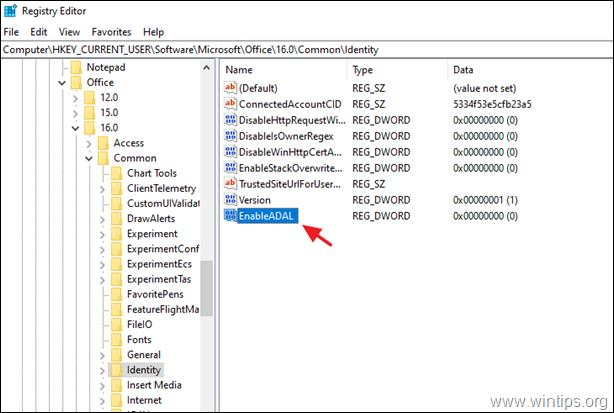Click the tree pane scroll up arrow
This screenshot has width=614, height=413.
[206, 68]
